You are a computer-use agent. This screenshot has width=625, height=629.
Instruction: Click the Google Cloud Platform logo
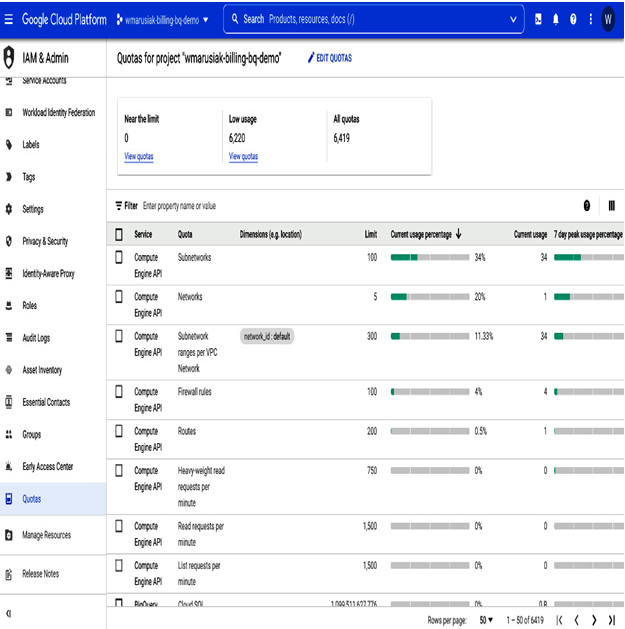click(x=64, y=19)
